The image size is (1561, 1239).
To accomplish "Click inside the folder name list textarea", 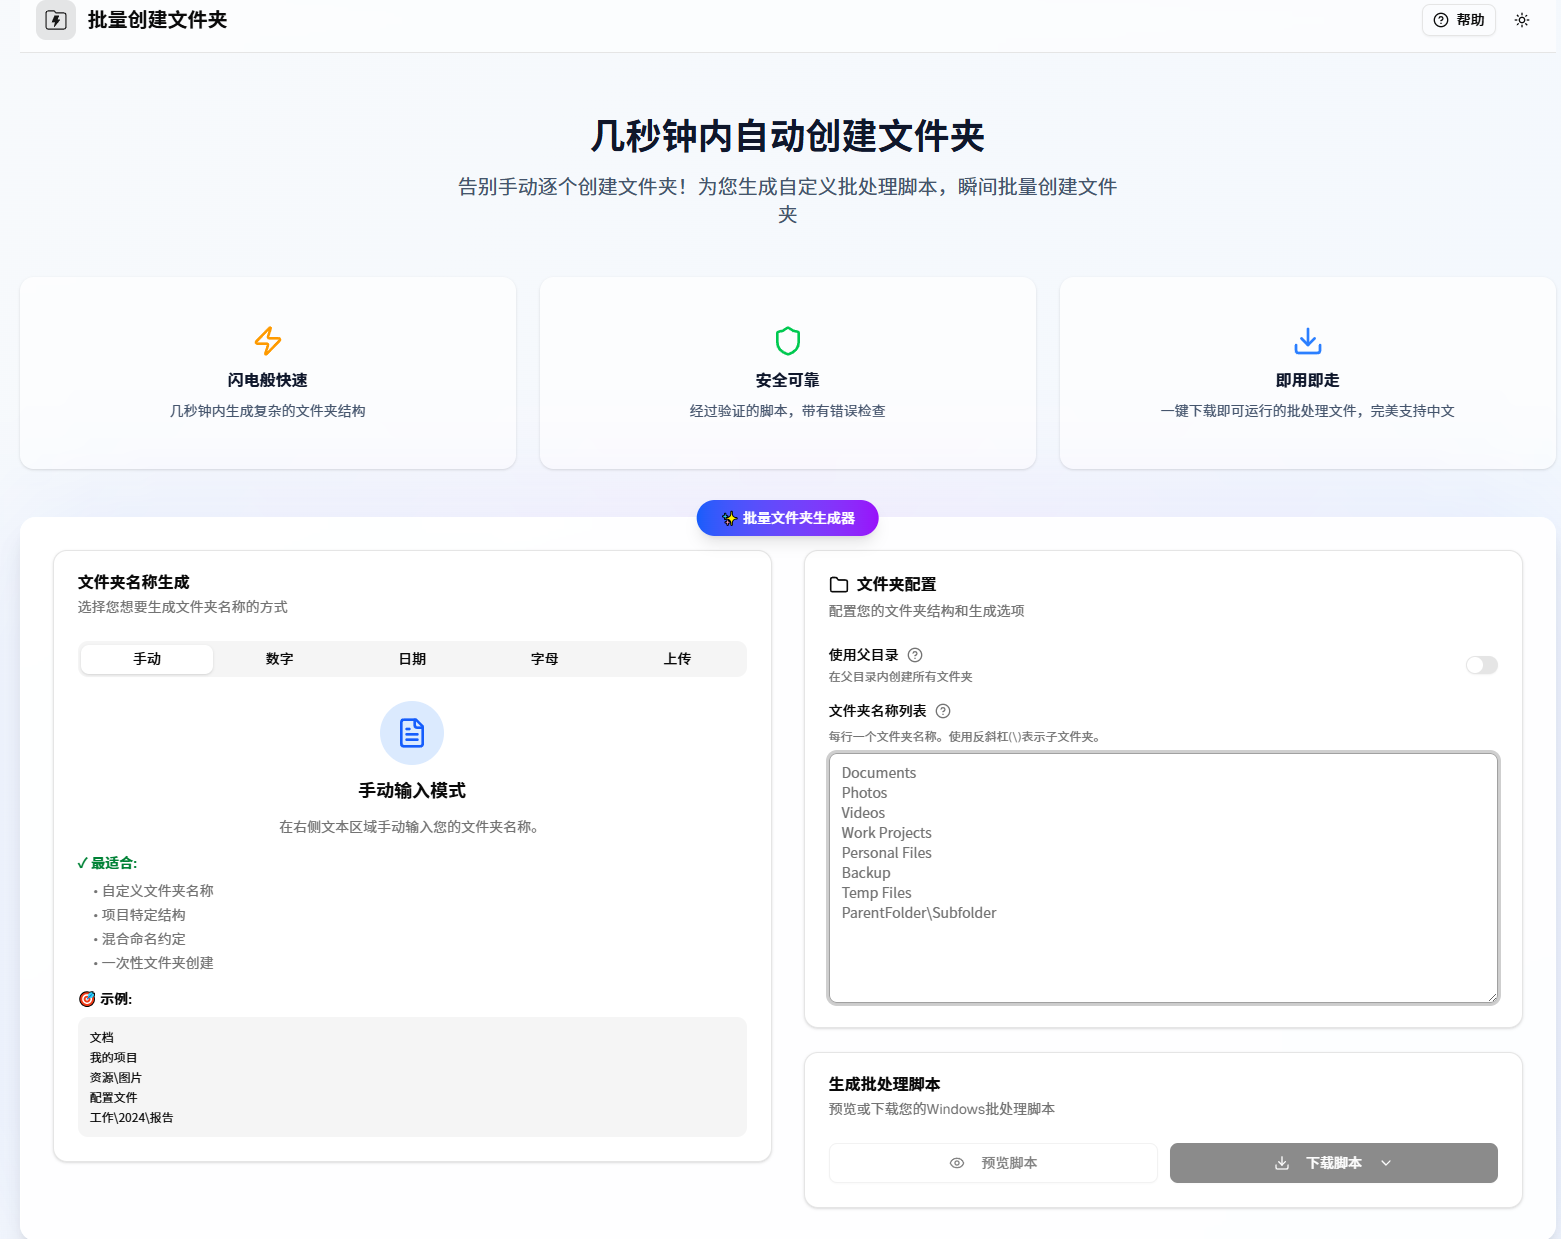I will point(1162,880).
